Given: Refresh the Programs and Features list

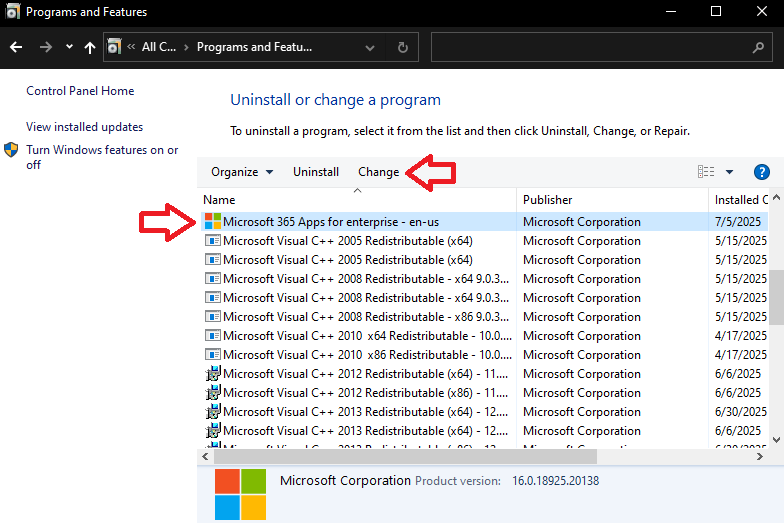Looking at the screenshot, I should pyautogui.click(x=402, y=47).
